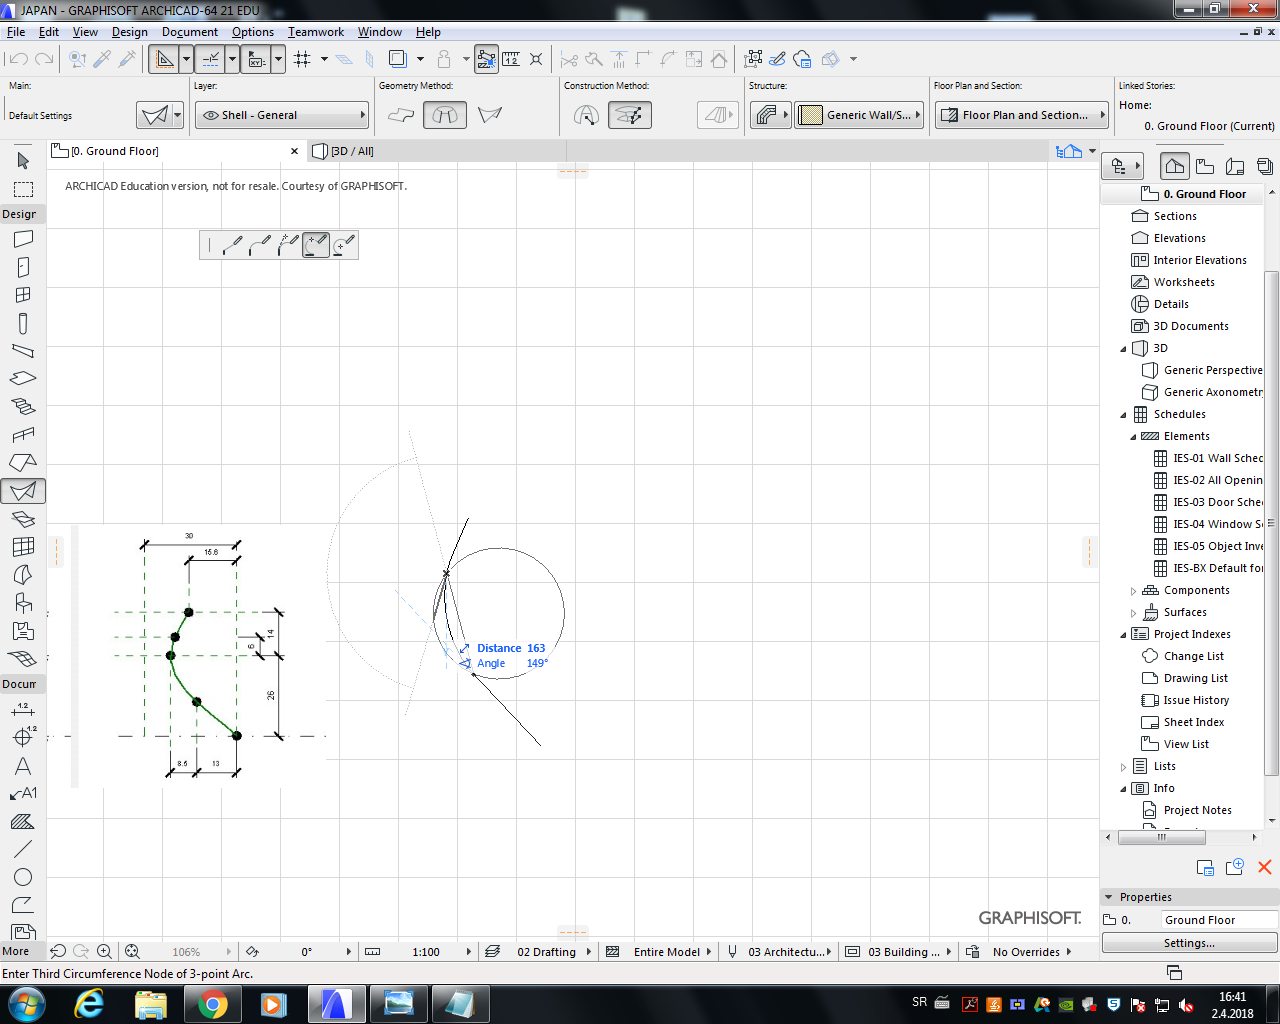This screenshot has width=1280, height=1024.
Task: Open the Trace reference icon
Action: pos(397,59)
